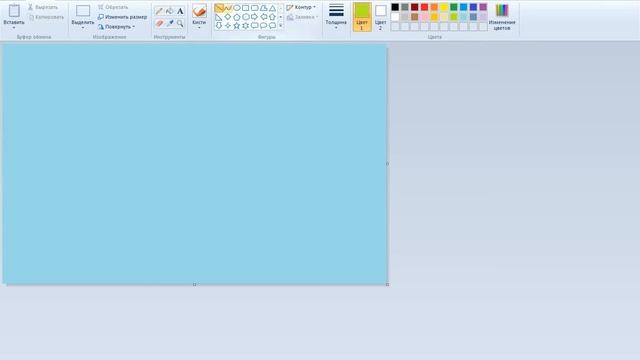Select the Color picker eyedropper tool
This screenshot has width=640, height=360.
pos(170,24)
